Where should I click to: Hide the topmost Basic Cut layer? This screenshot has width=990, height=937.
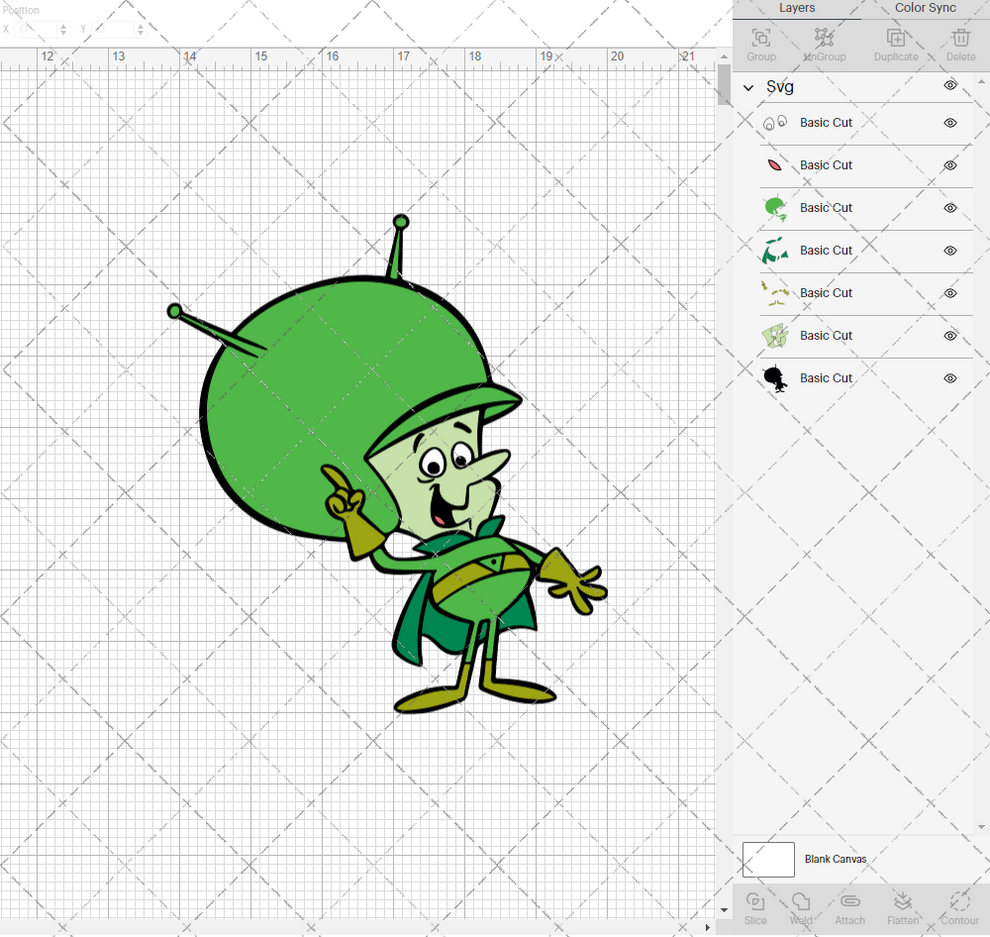(x=949, y=122)
